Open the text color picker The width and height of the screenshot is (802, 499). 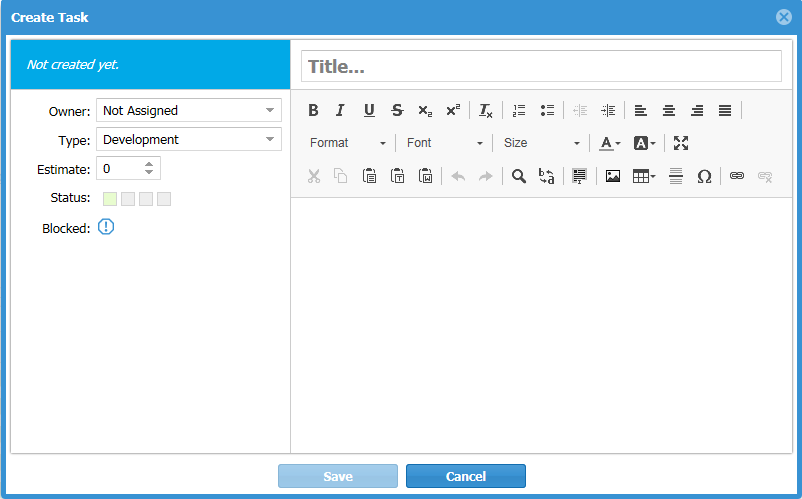(x=609, y=143)
